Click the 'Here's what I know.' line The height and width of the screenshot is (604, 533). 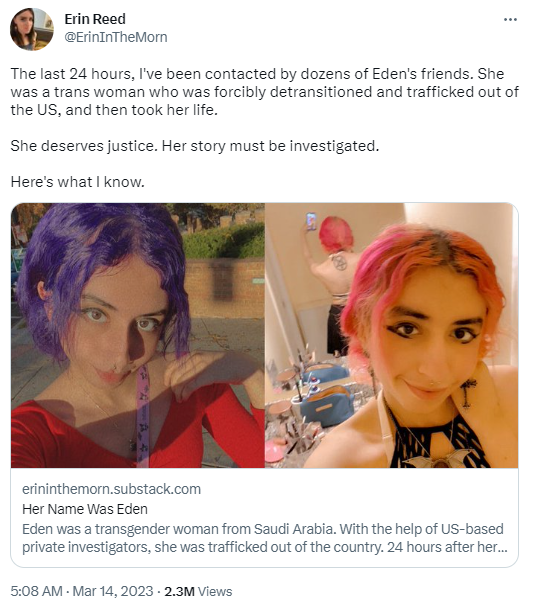[x=77, y=182]
